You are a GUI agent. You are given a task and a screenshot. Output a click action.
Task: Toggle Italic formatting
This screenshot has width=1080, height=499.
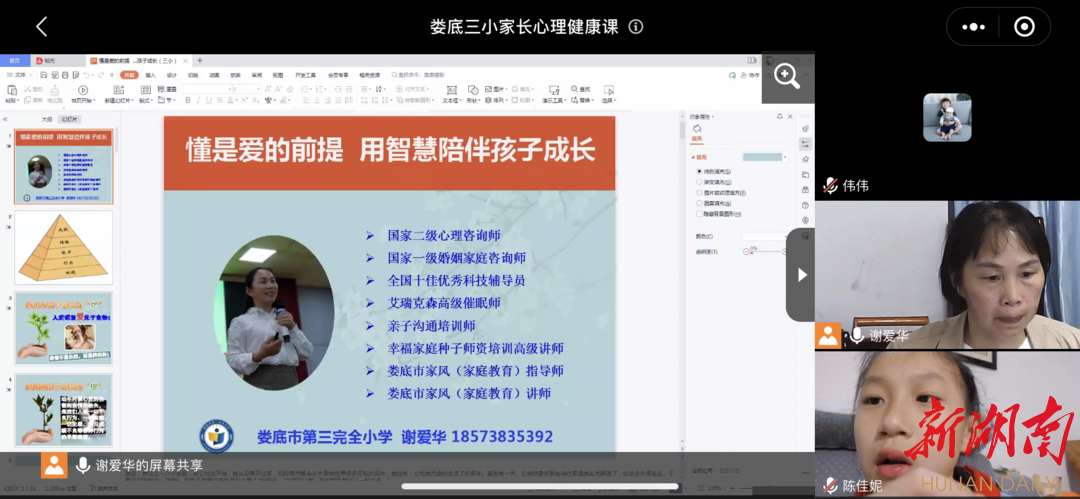pos(198,100)
